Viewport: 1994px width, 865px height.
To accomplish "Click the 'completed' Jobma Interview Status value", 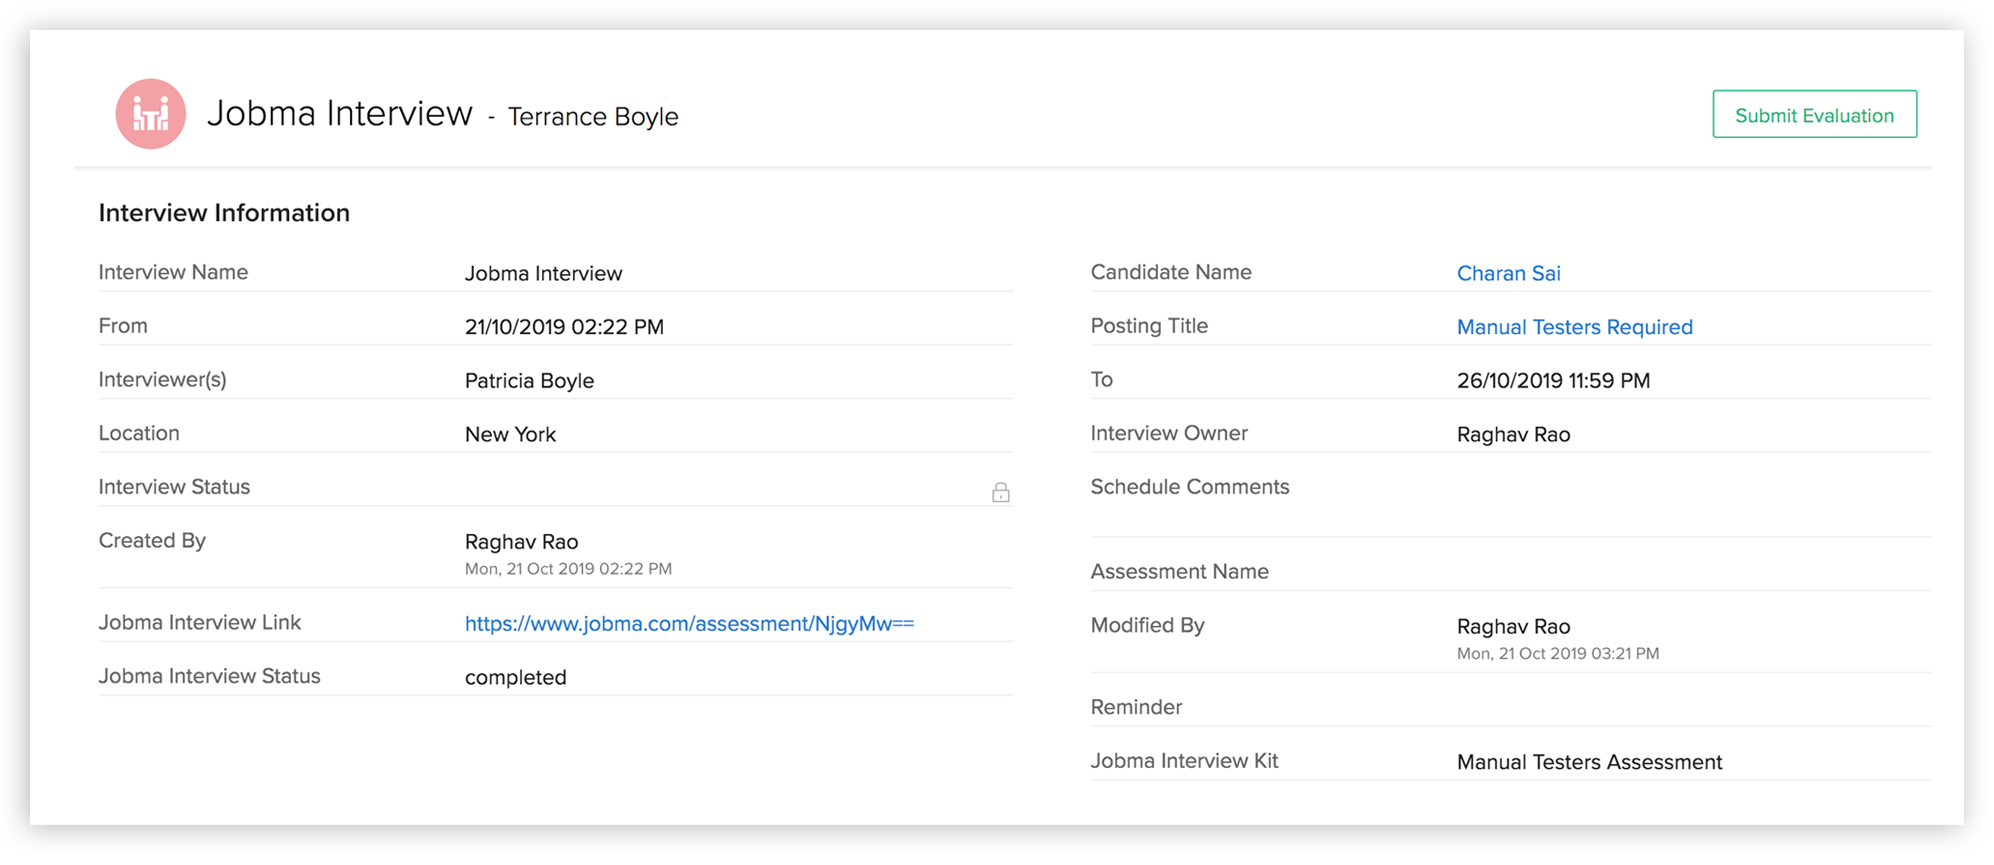I will coord(515,678).
